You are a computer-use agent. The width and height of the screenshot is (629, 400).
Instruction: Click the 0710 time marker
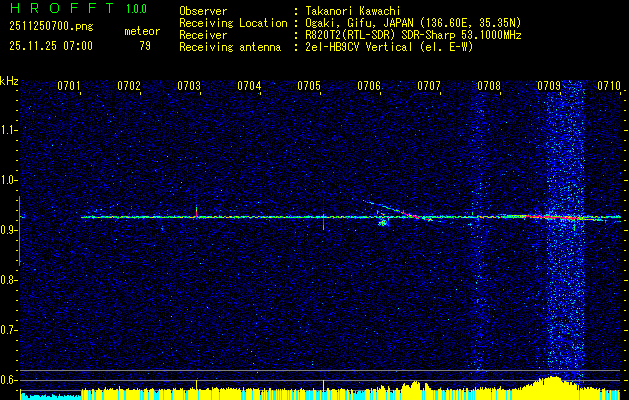tap(609, 85)
